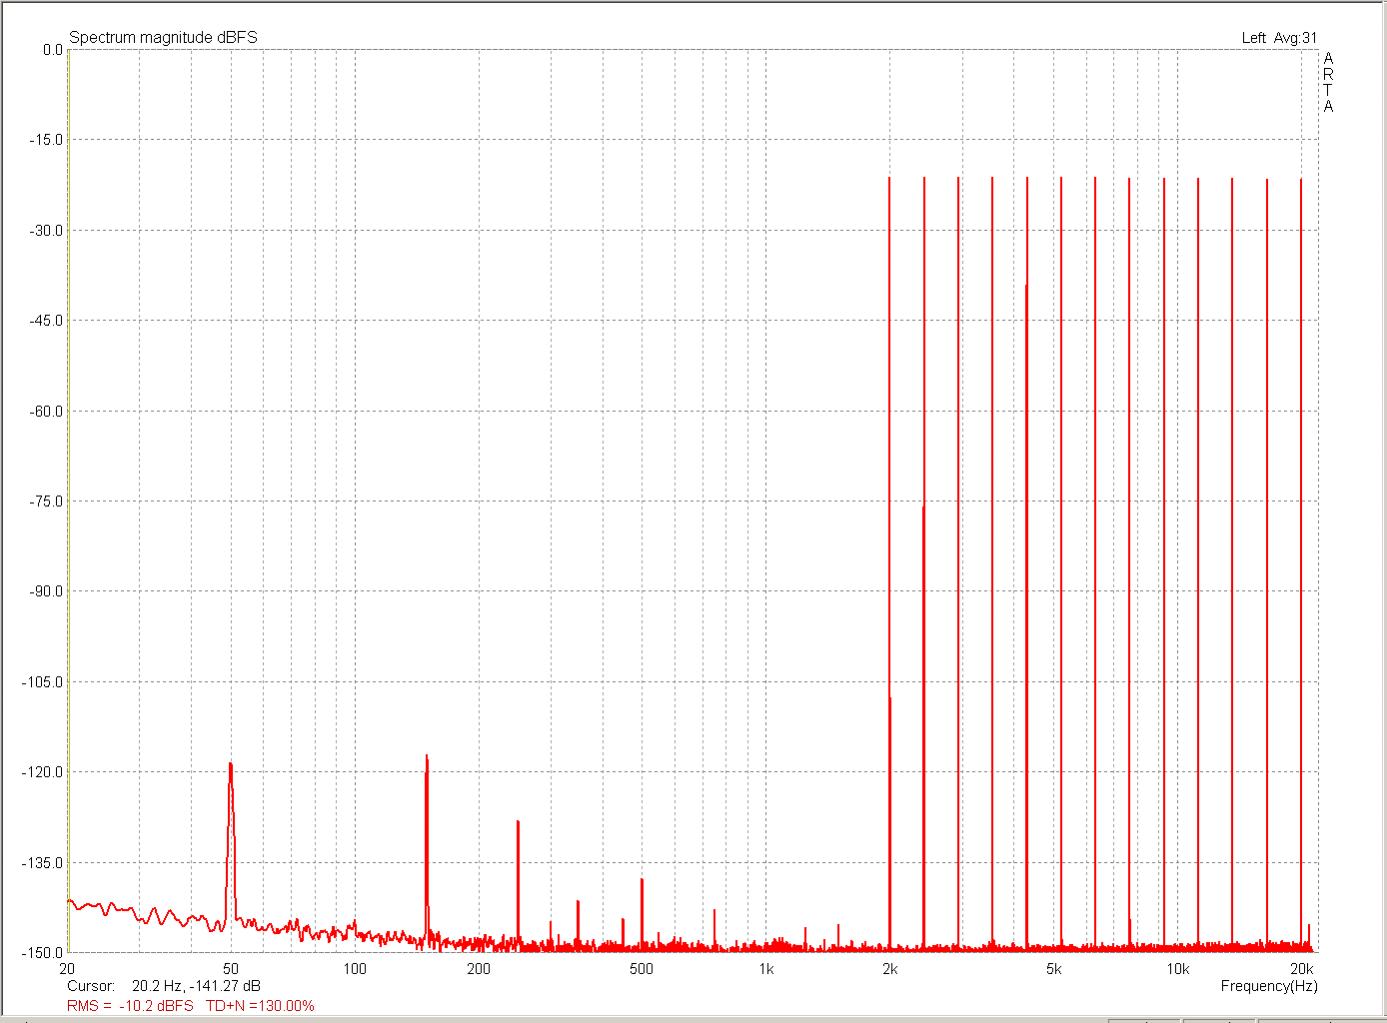1387x1023 pixels.
Task: Select the -30.0 y-axis label
Action: [45, 230]
